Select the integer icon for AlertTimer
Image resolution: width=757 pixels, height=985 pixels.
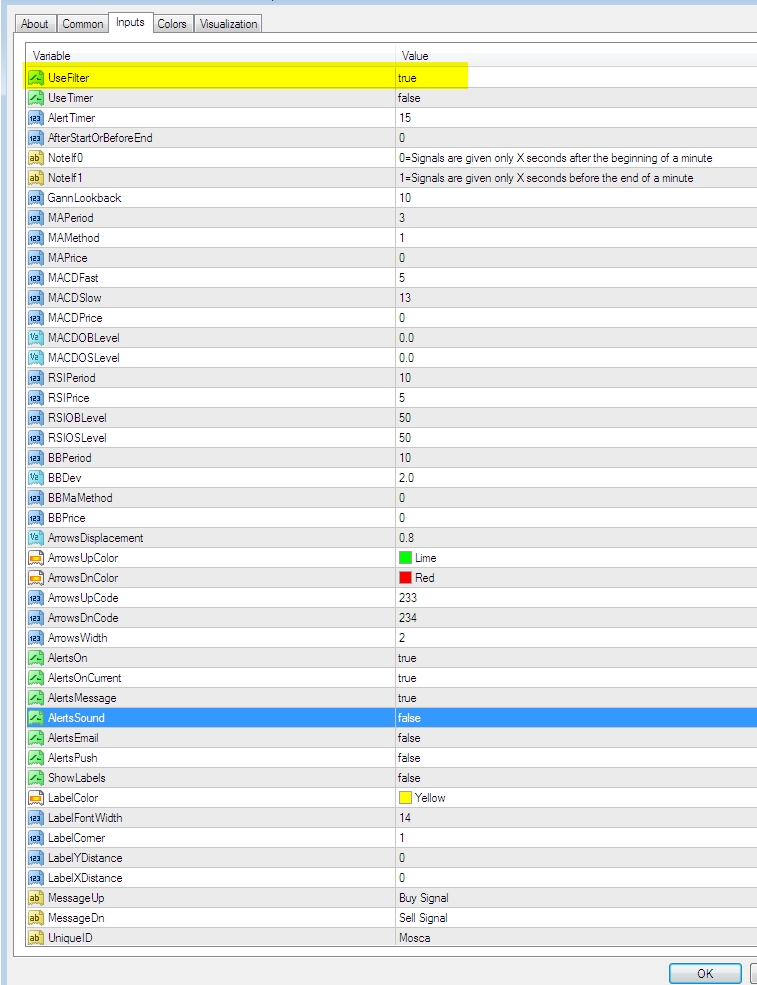[36, 118]
